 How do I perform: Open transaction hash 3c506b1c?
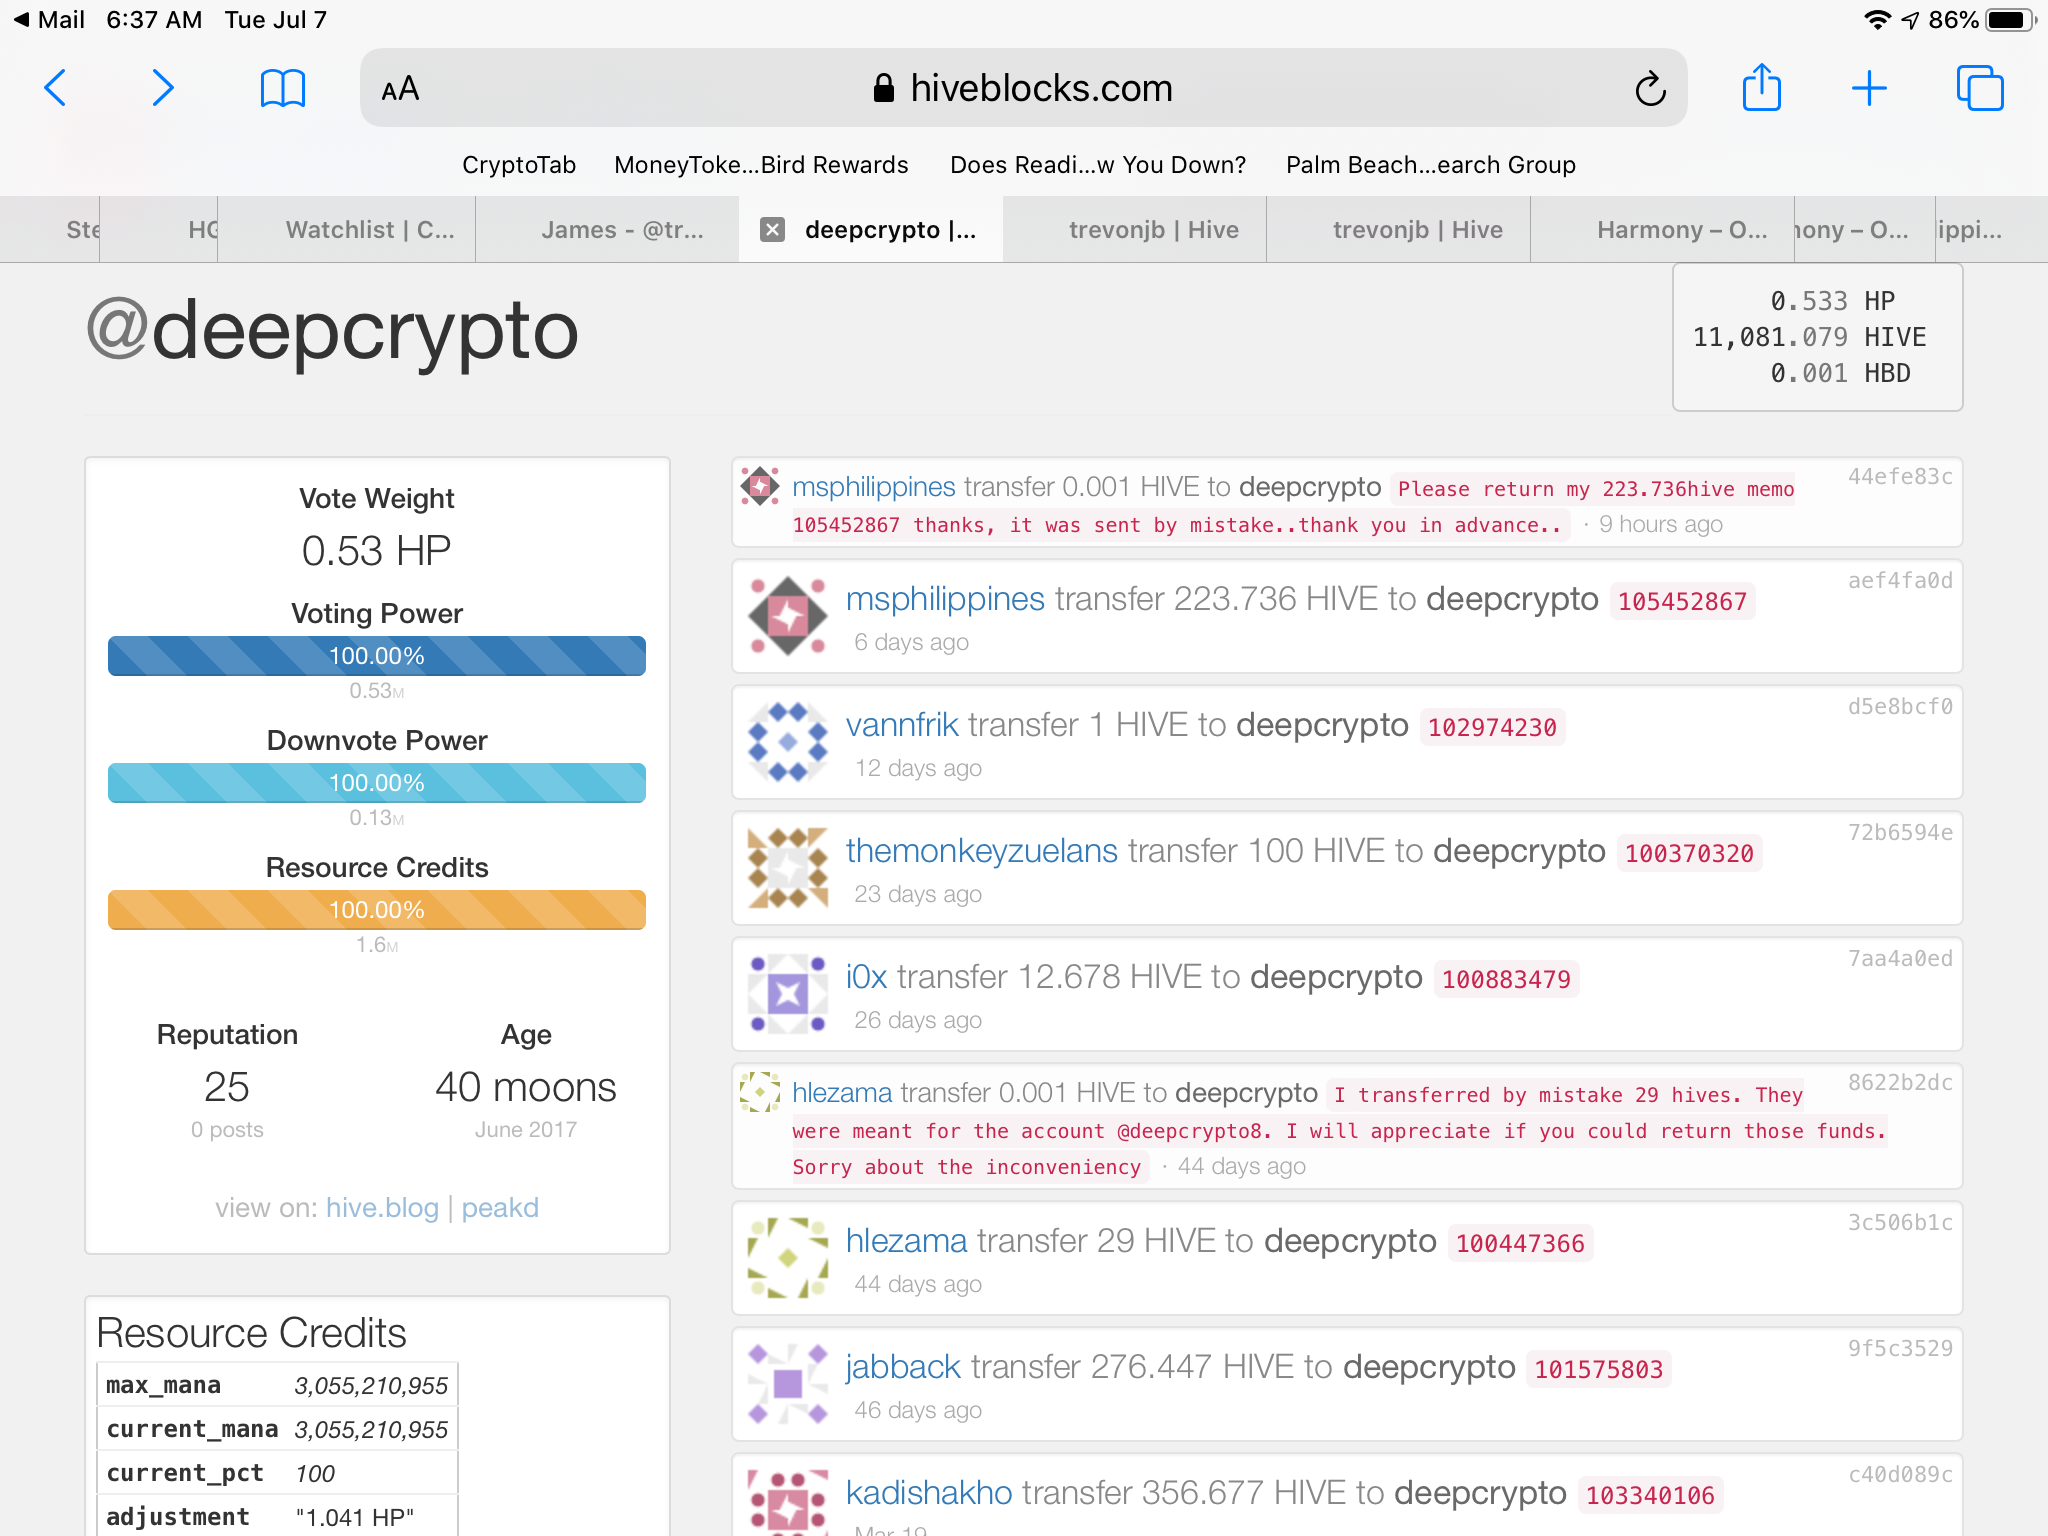[x=1900, y=1223]
